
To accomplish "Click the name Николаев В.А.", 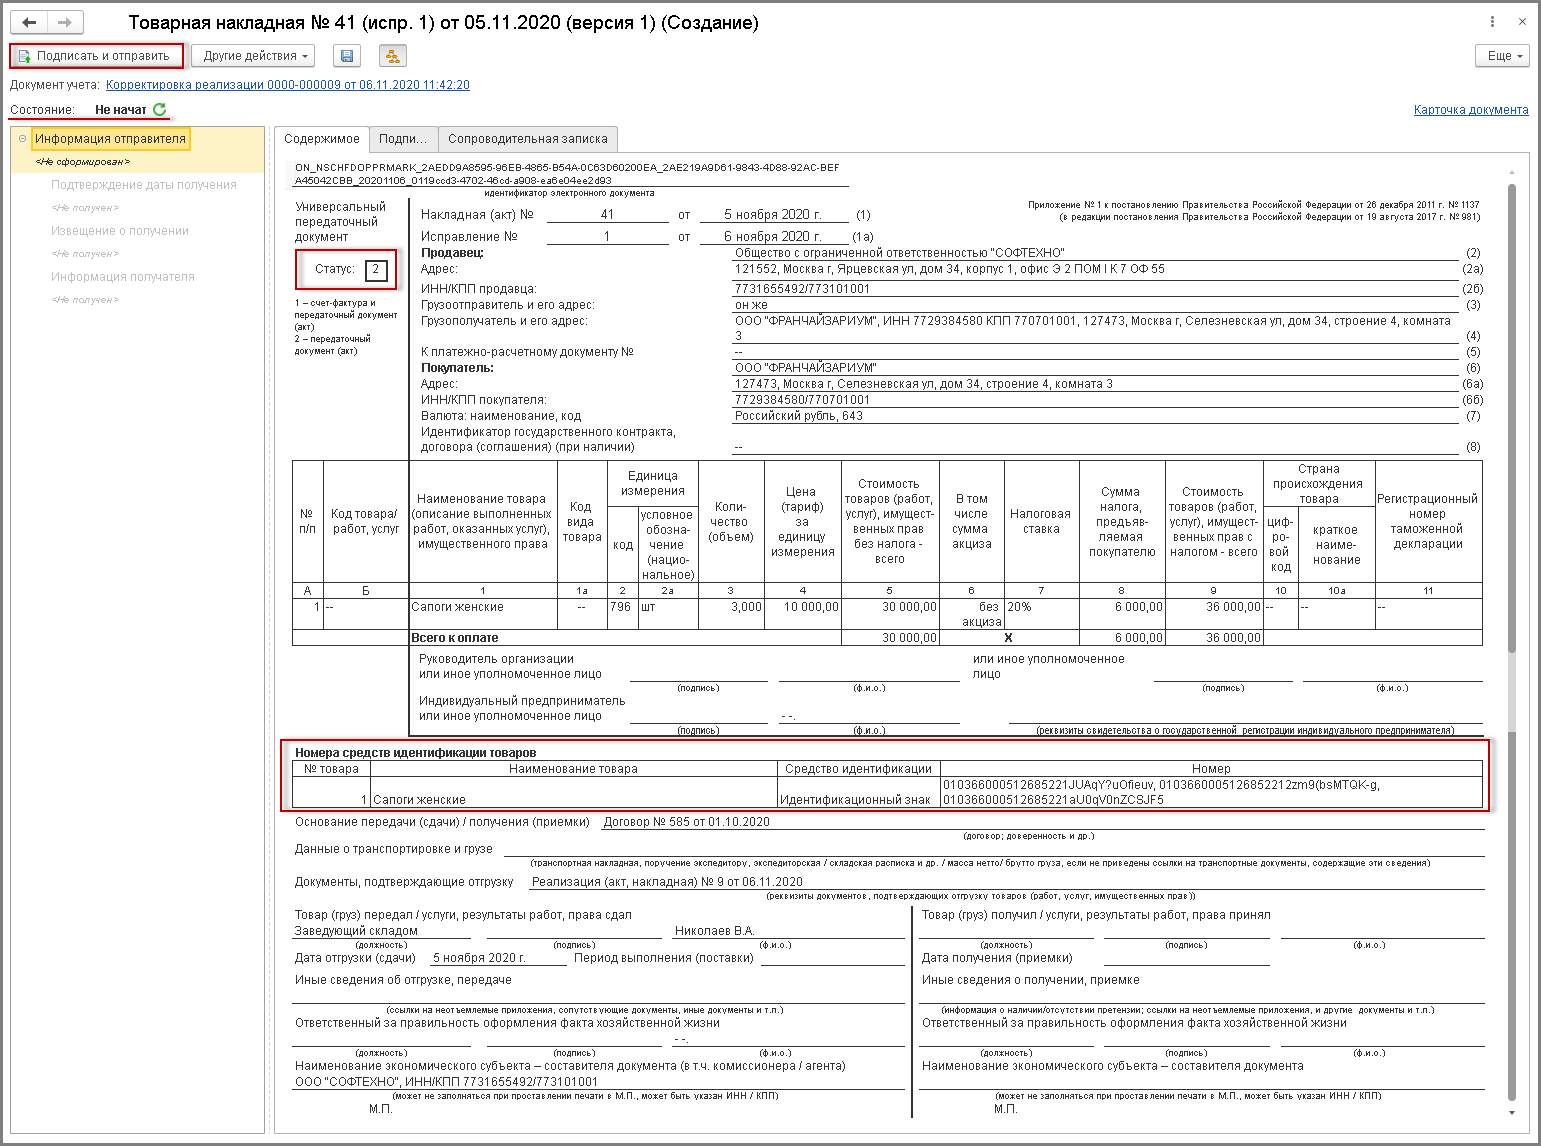I will pos(714,931).
